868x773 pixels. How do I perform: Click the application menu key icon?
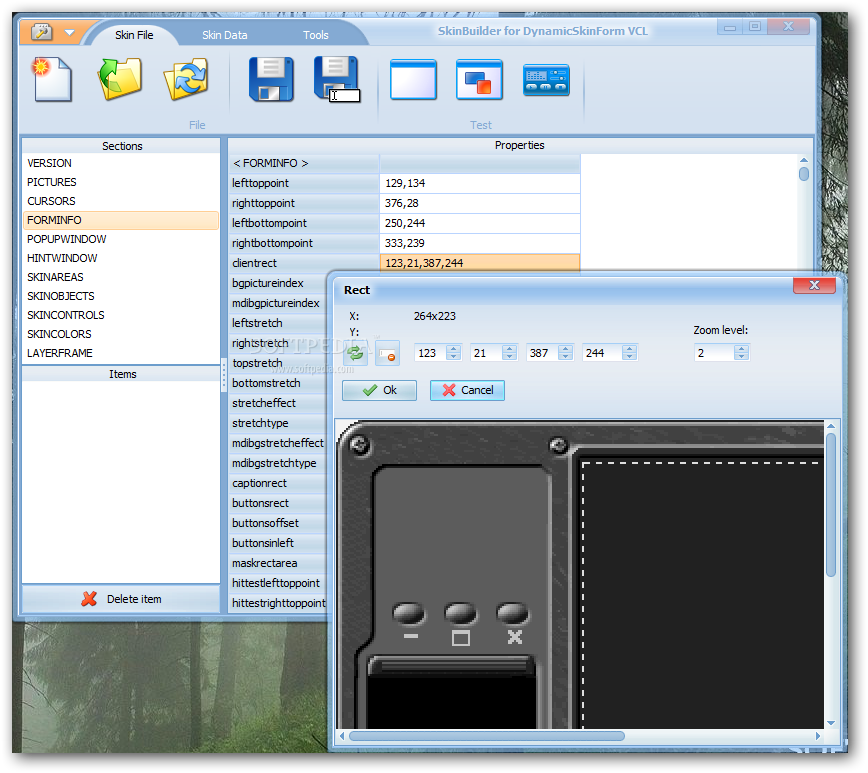click(x=42, y=32)
